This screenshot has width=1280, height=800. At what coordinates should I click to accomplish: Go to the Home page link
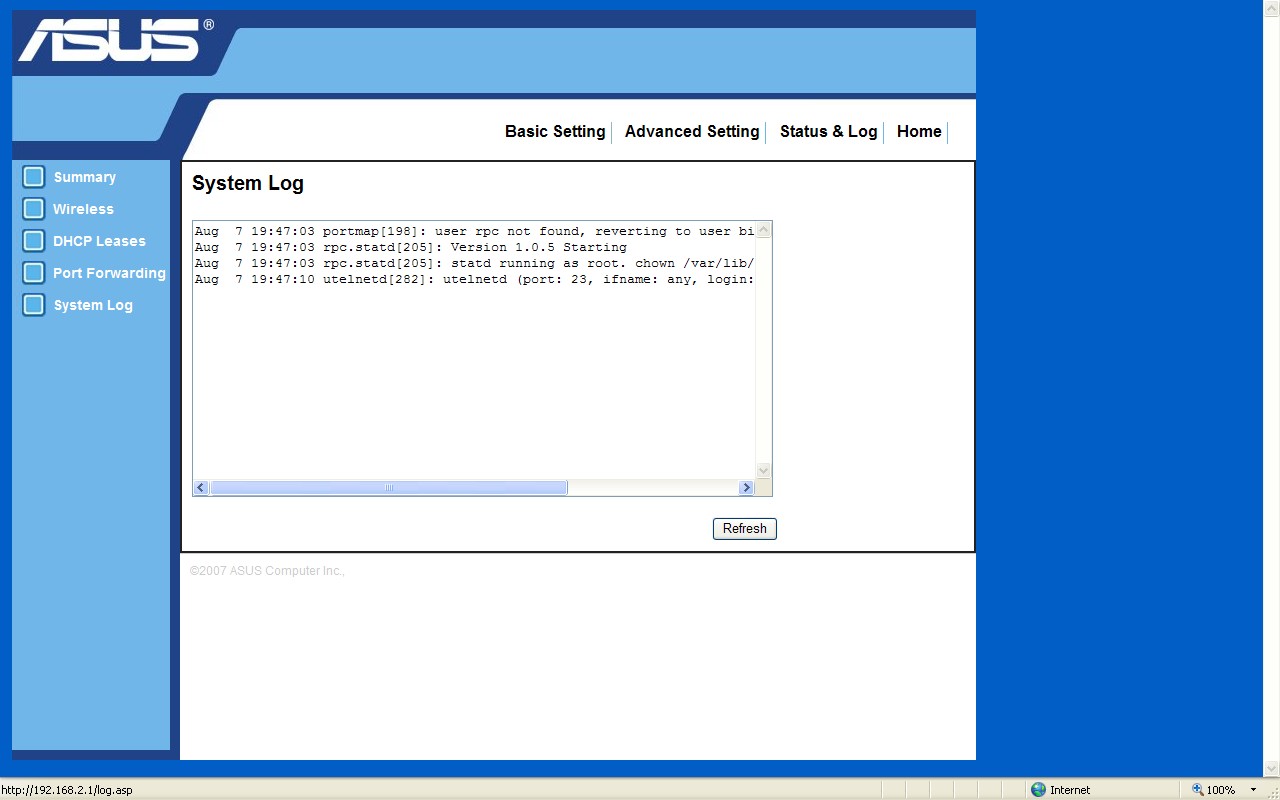(919, 132)
